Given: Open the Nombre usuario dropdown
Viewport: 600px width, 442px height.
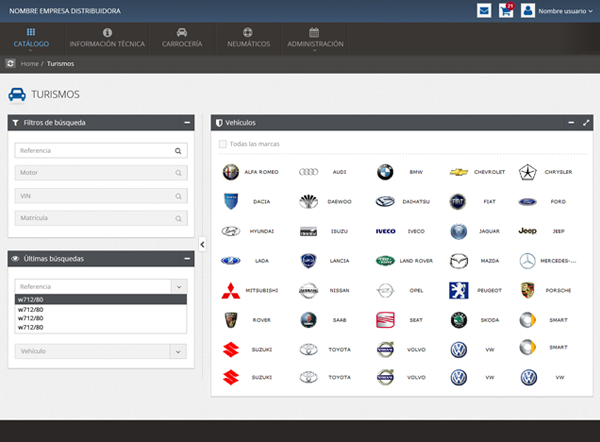Looking at the screenshot, I should 565,11.
